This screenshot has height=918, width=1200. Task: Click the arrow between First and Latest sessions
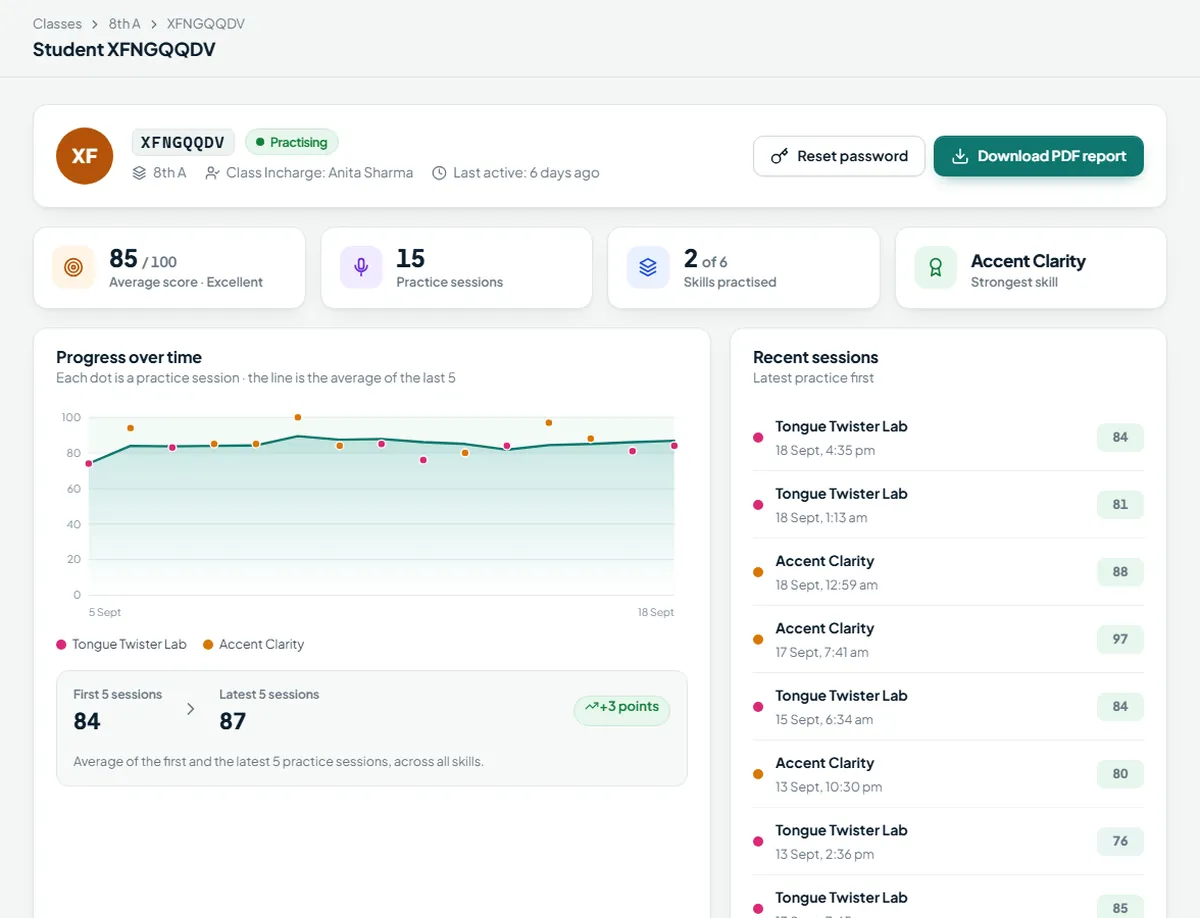click(191, 709)
